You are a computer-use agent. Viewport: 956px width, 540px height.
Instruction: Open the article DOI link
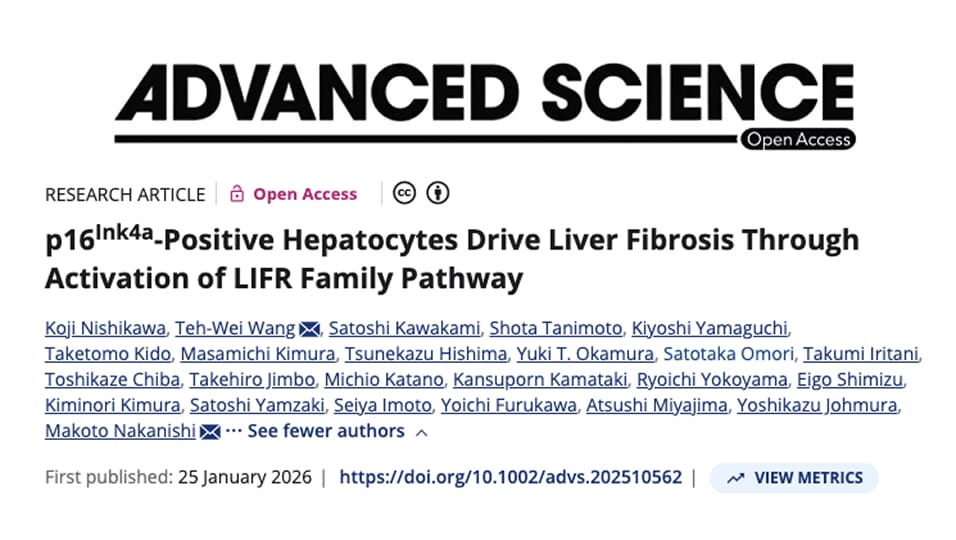tap(511, 478)
